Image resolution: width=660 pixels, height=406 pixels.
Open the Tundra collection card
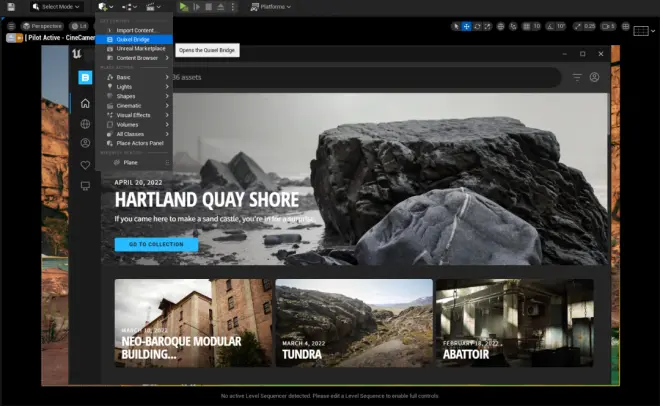click(354, 323)
